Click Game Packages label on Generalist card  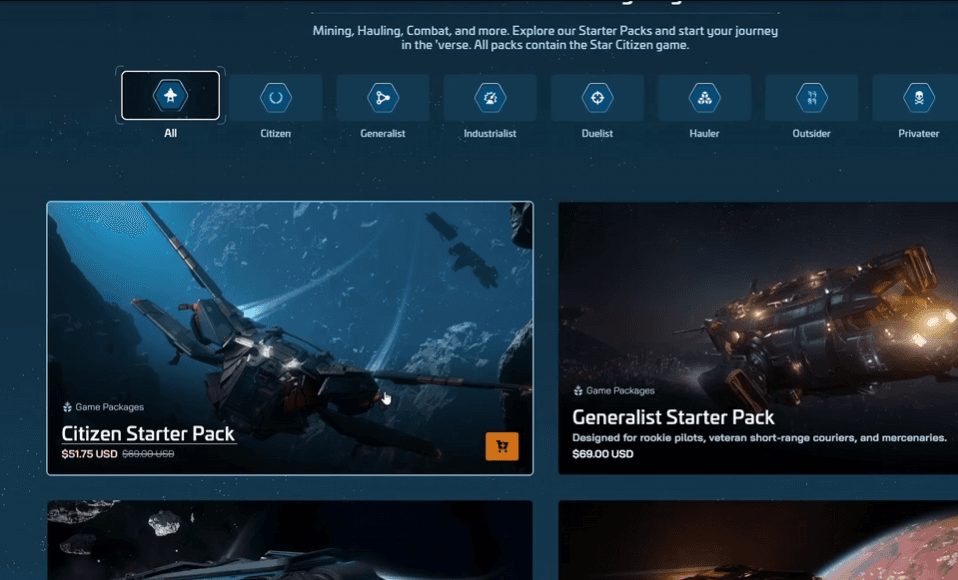point(614,391)
